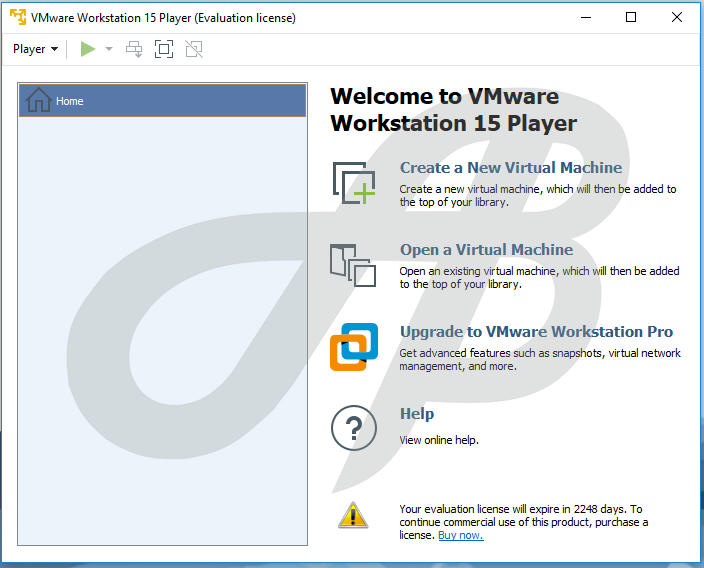Screen dimensions: 704x568
Task: Click the VMware Workstation Pro upgrade icon
Action: point(354,347)
